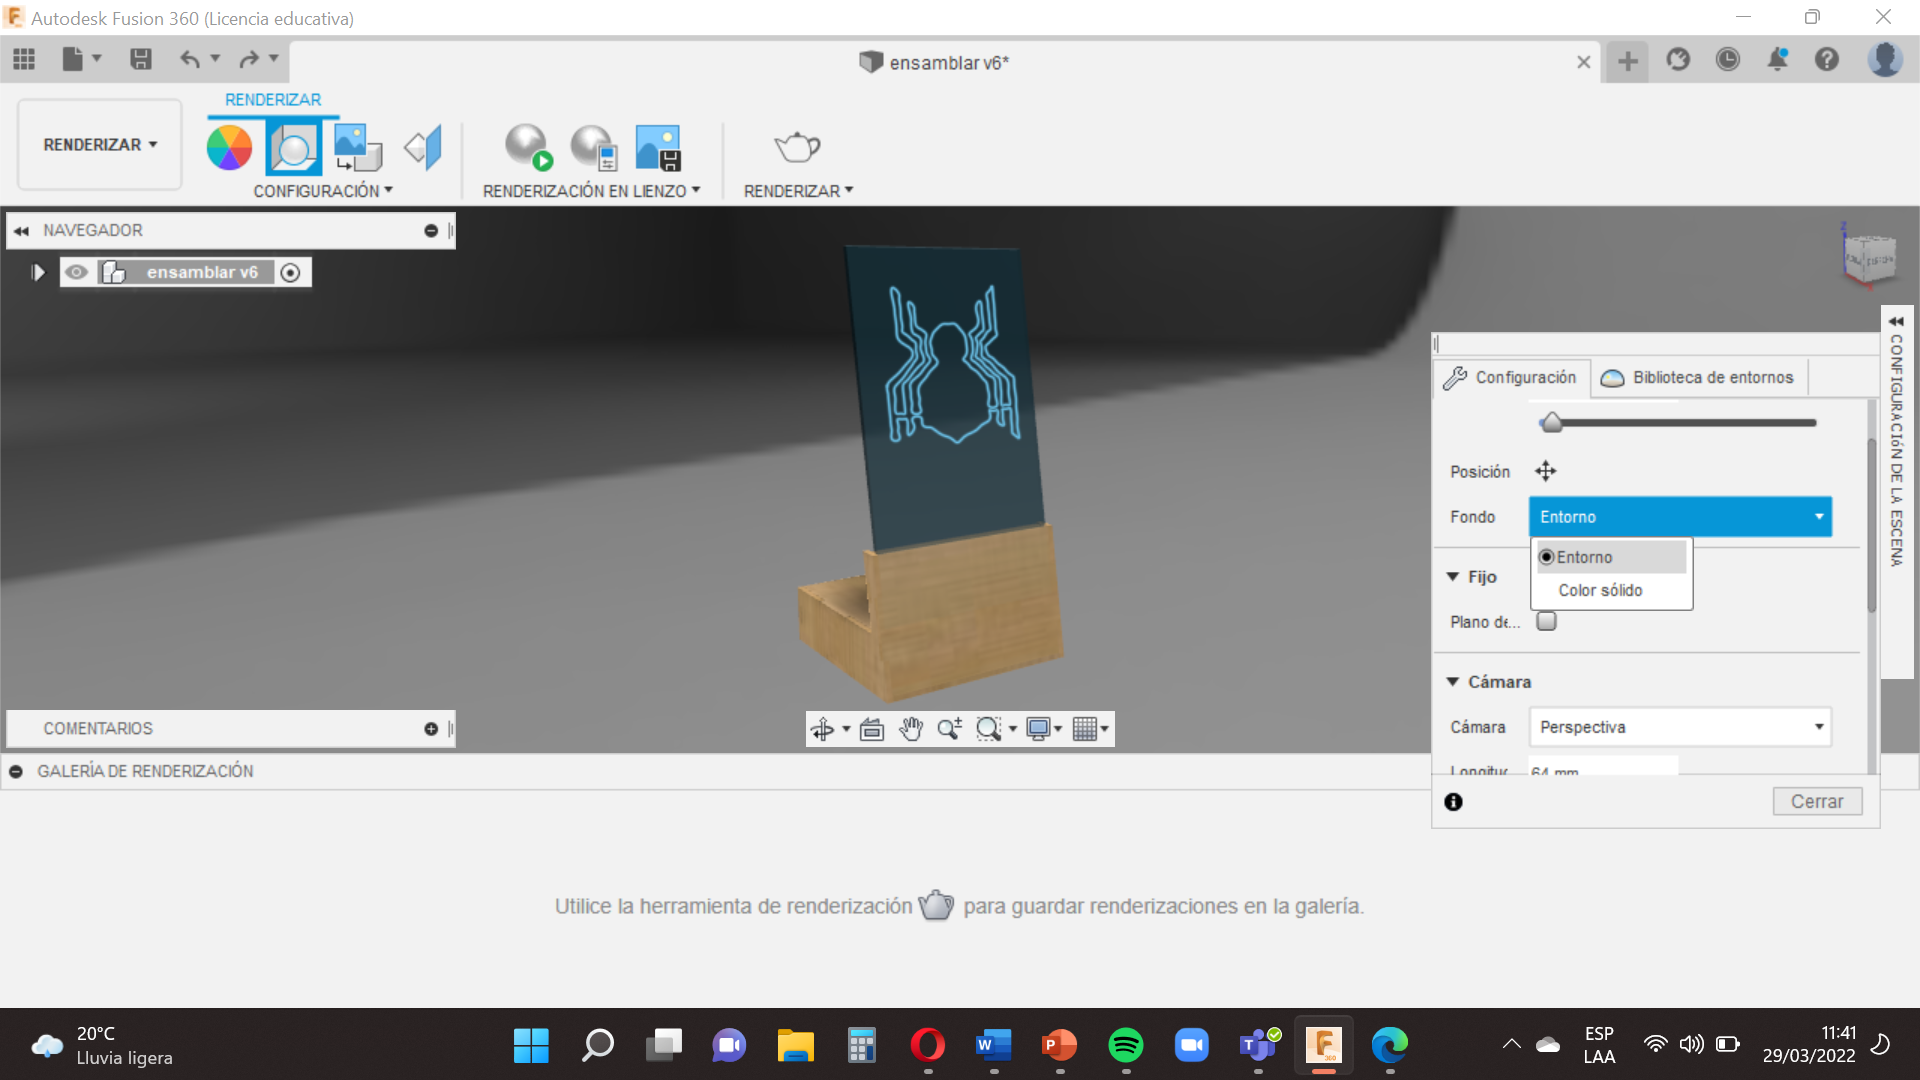1920x1080 pixels.
Task: Close the ensamblar v6 document tab
Action: pos(1584,62)
